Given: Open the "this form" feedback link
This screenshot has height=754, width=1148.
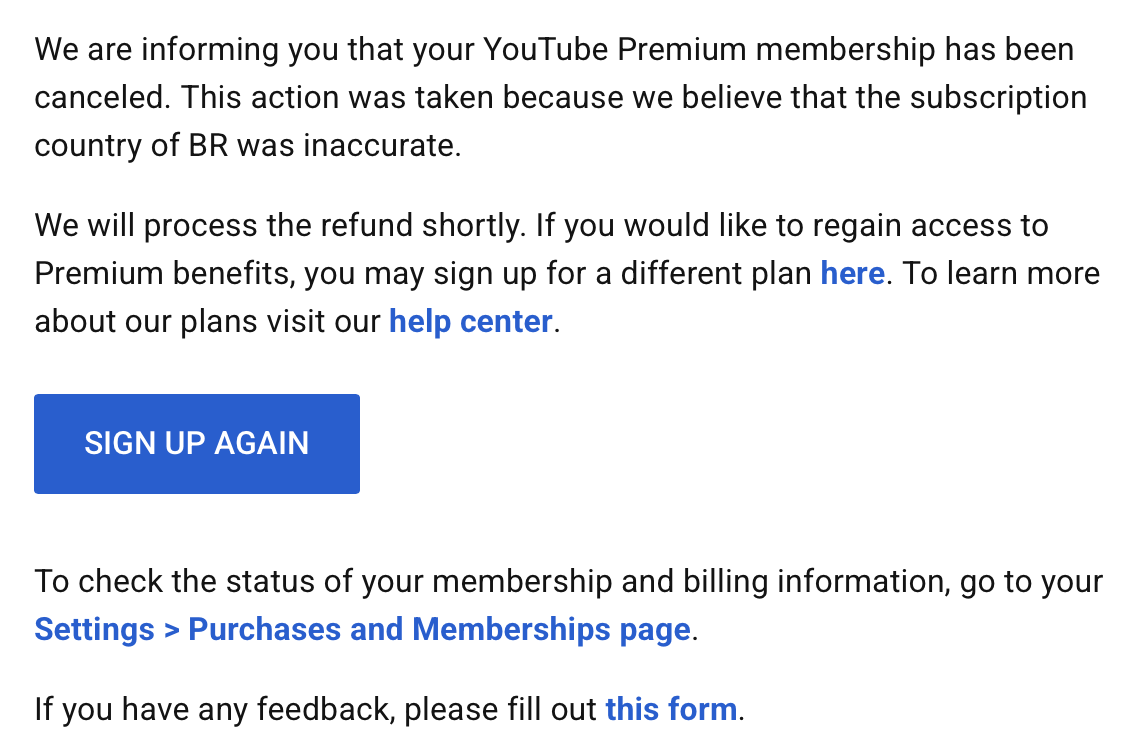Looking at the screenshot, I should 671,710.
